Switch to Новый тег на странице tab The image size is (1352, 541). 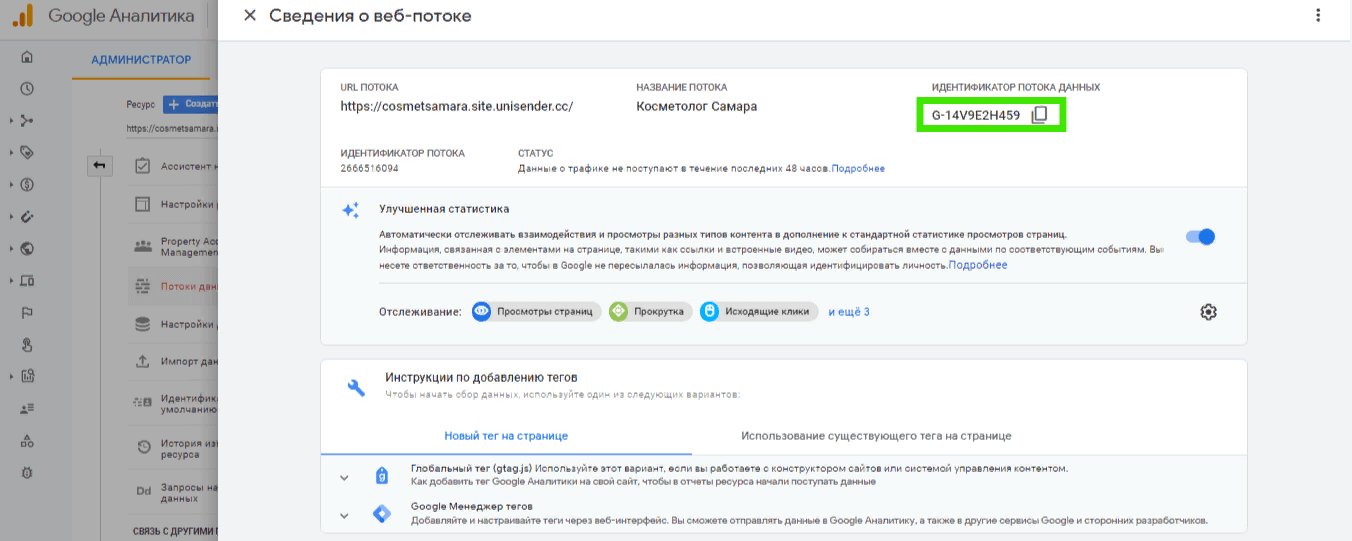(506, 436)
